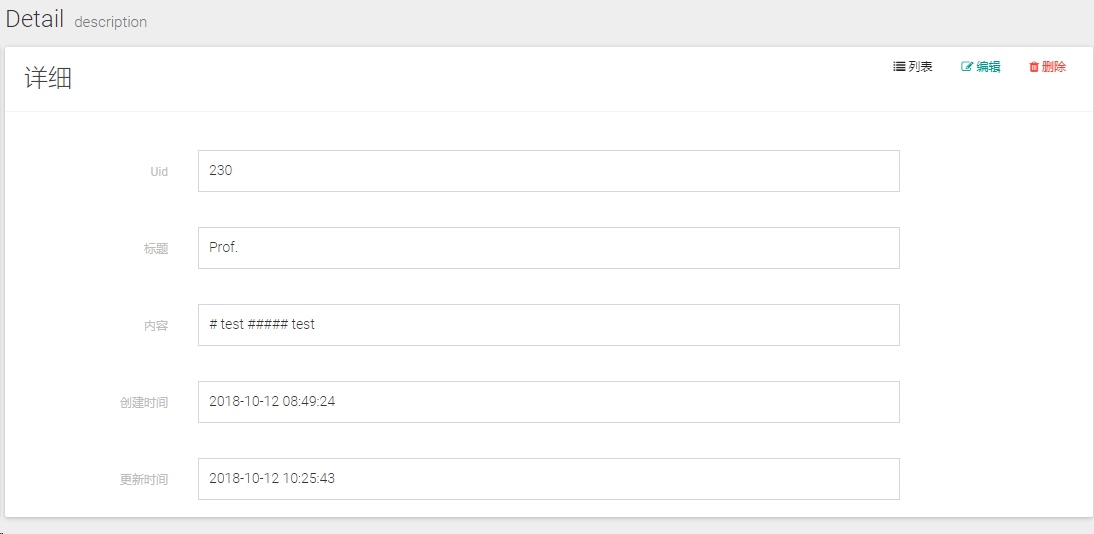
Task: Click the 创建时间 field label
Action: 144,403
